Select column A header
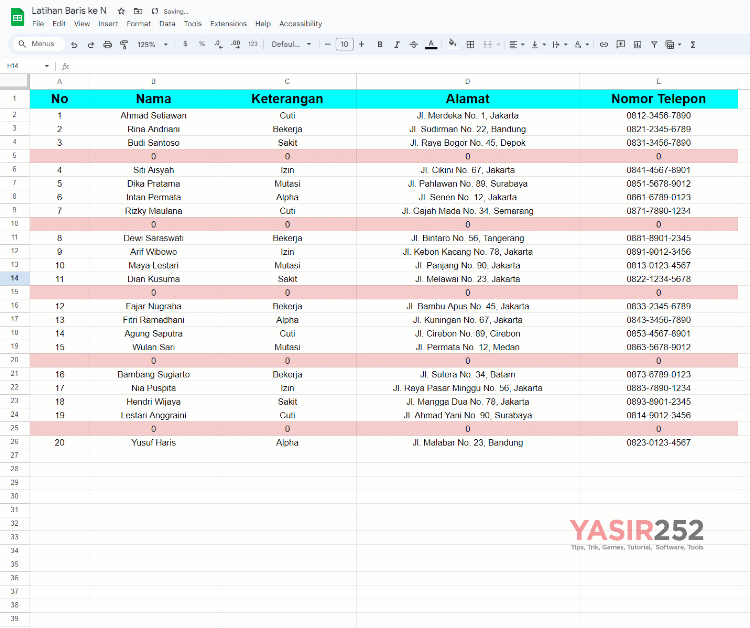750x628 pixels. coord(59,81)
